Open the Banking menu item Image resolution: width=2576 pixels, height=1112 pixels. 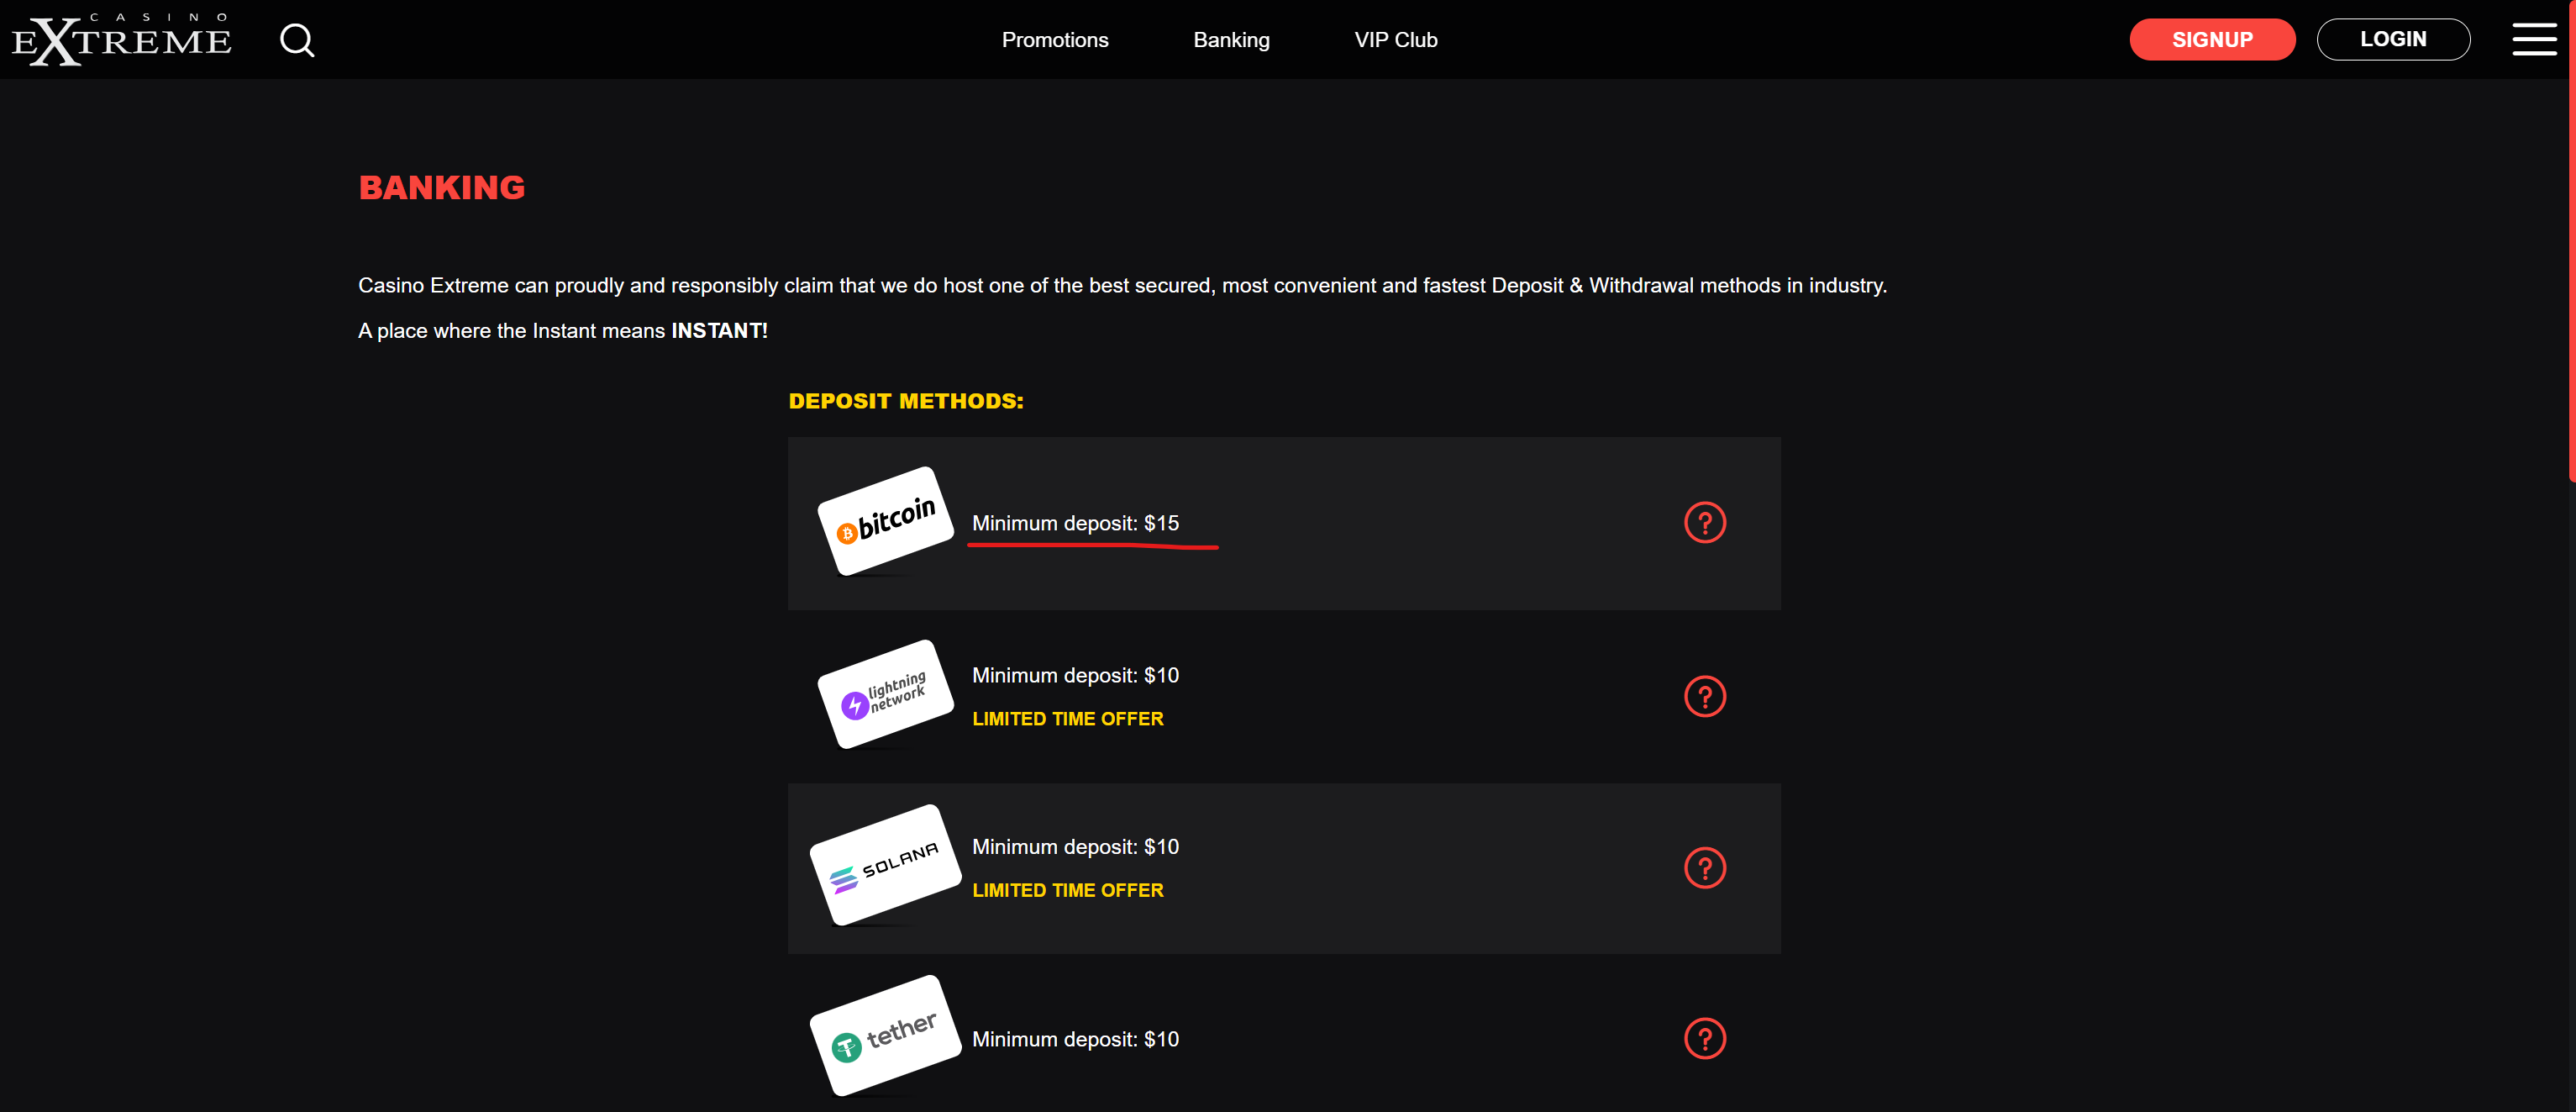pyautogui.click(x=1231, y=40)
